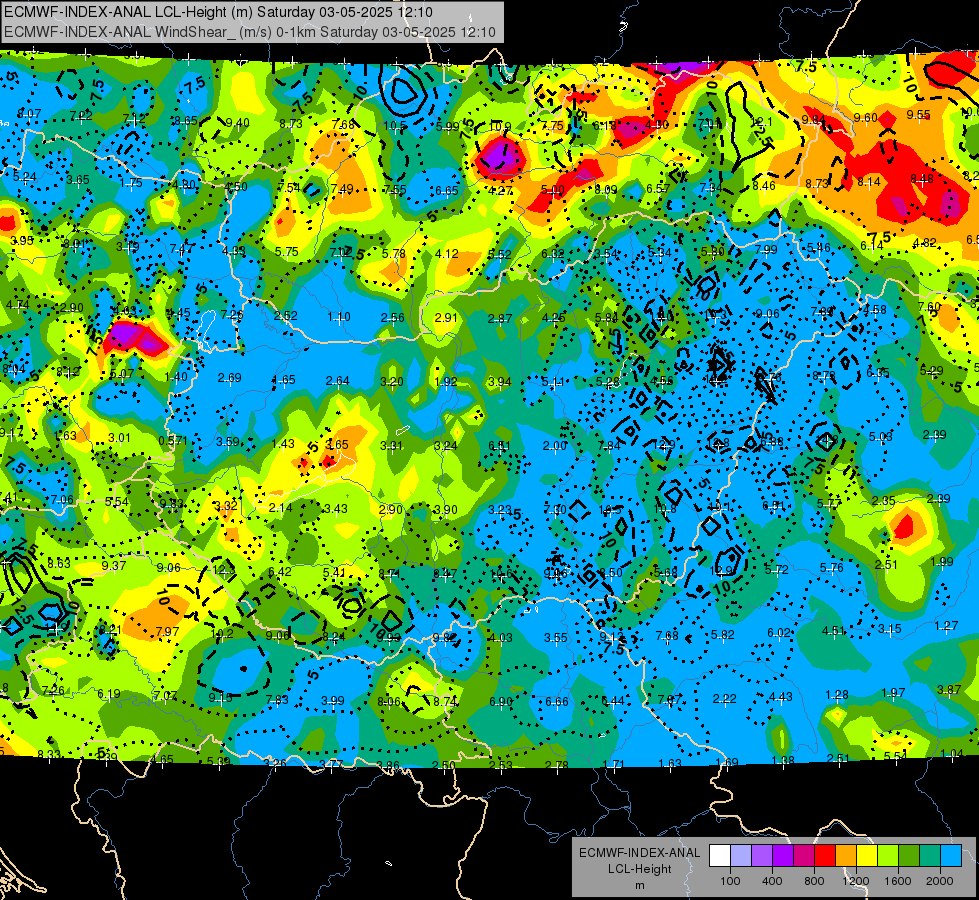Select the LCL-Height (m) title line at top
This screenshot has height=900, width=979.
click(219, 12)
